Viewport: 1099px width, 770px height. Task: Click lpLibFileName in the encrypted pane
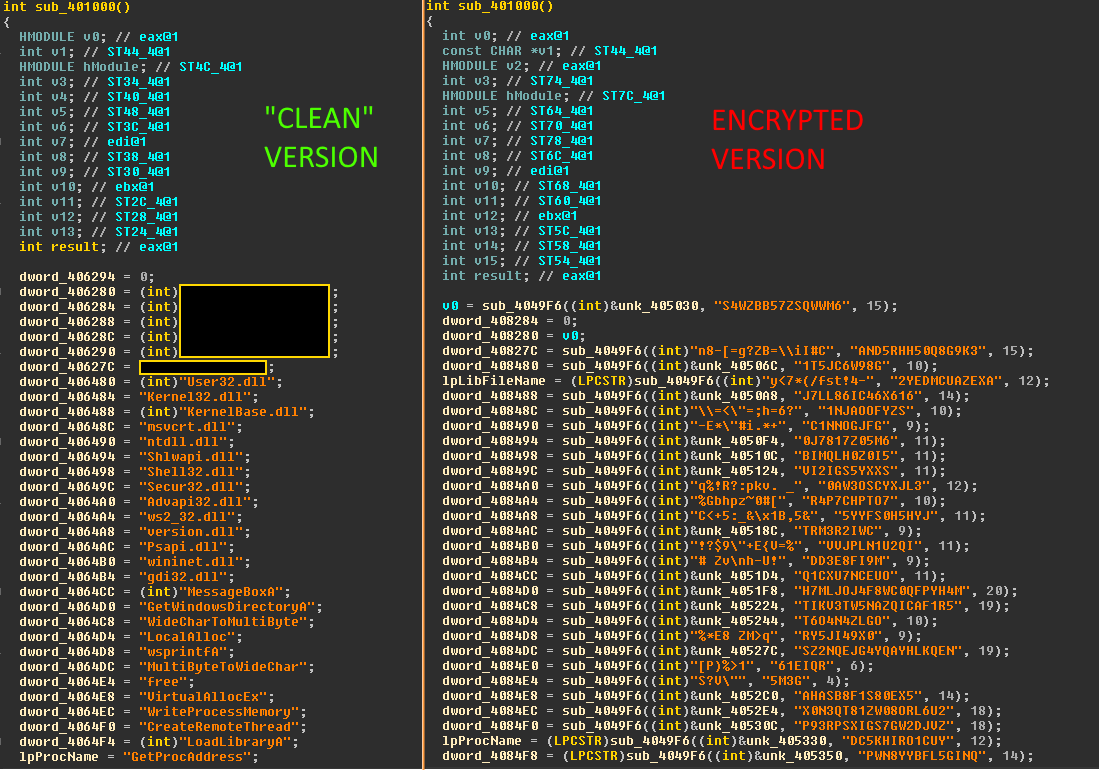pyautogui.click(x=493, y=381)
